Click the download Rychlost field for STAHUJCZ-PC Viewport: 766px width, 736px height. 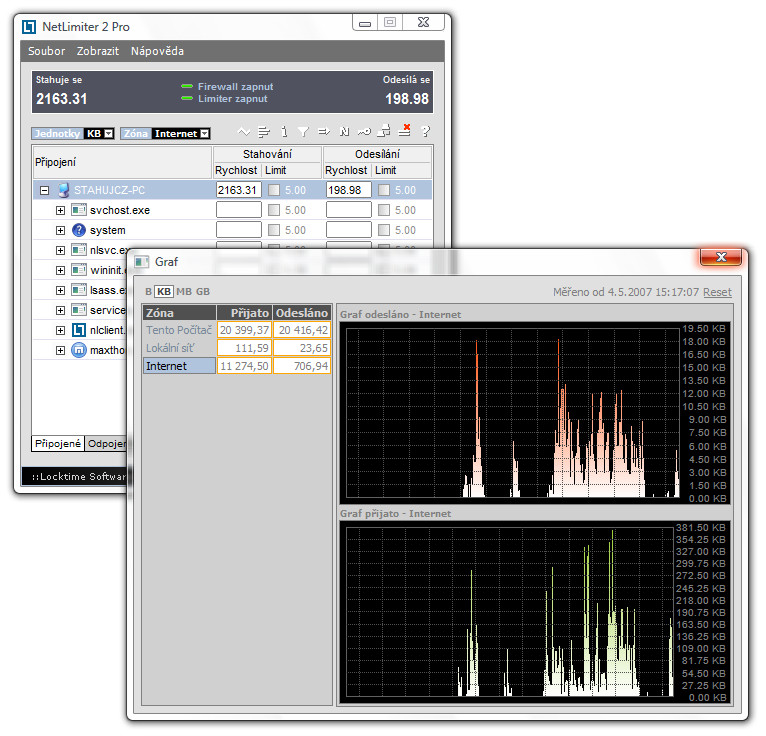coord(238,190)
